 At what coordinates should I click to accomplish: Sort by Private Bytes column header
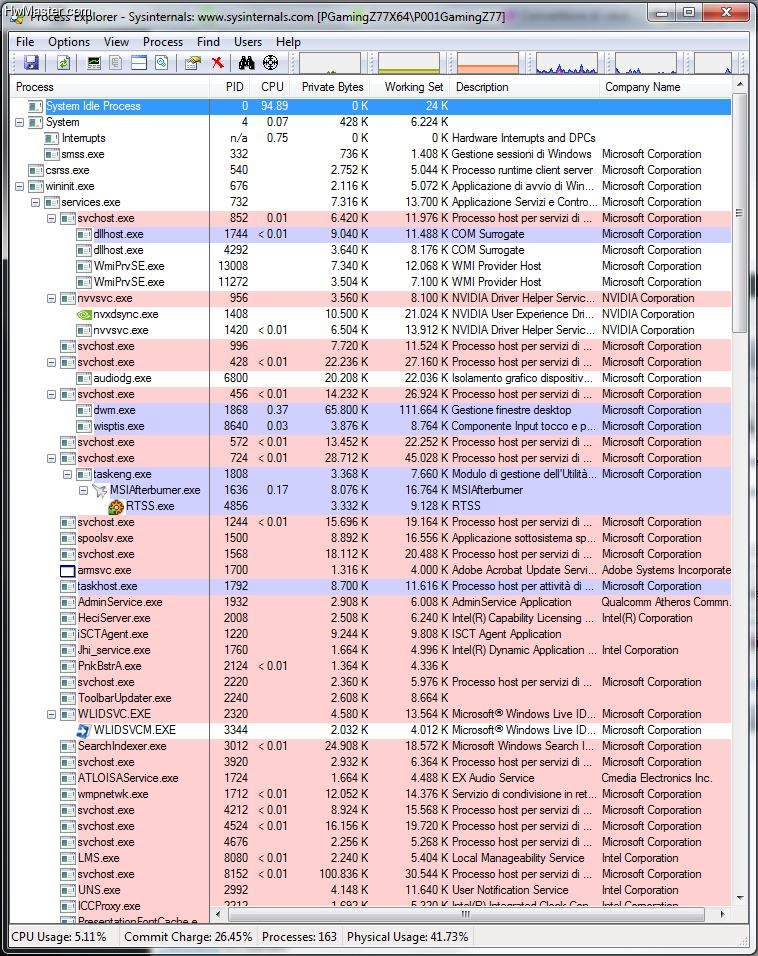[332, 87]
